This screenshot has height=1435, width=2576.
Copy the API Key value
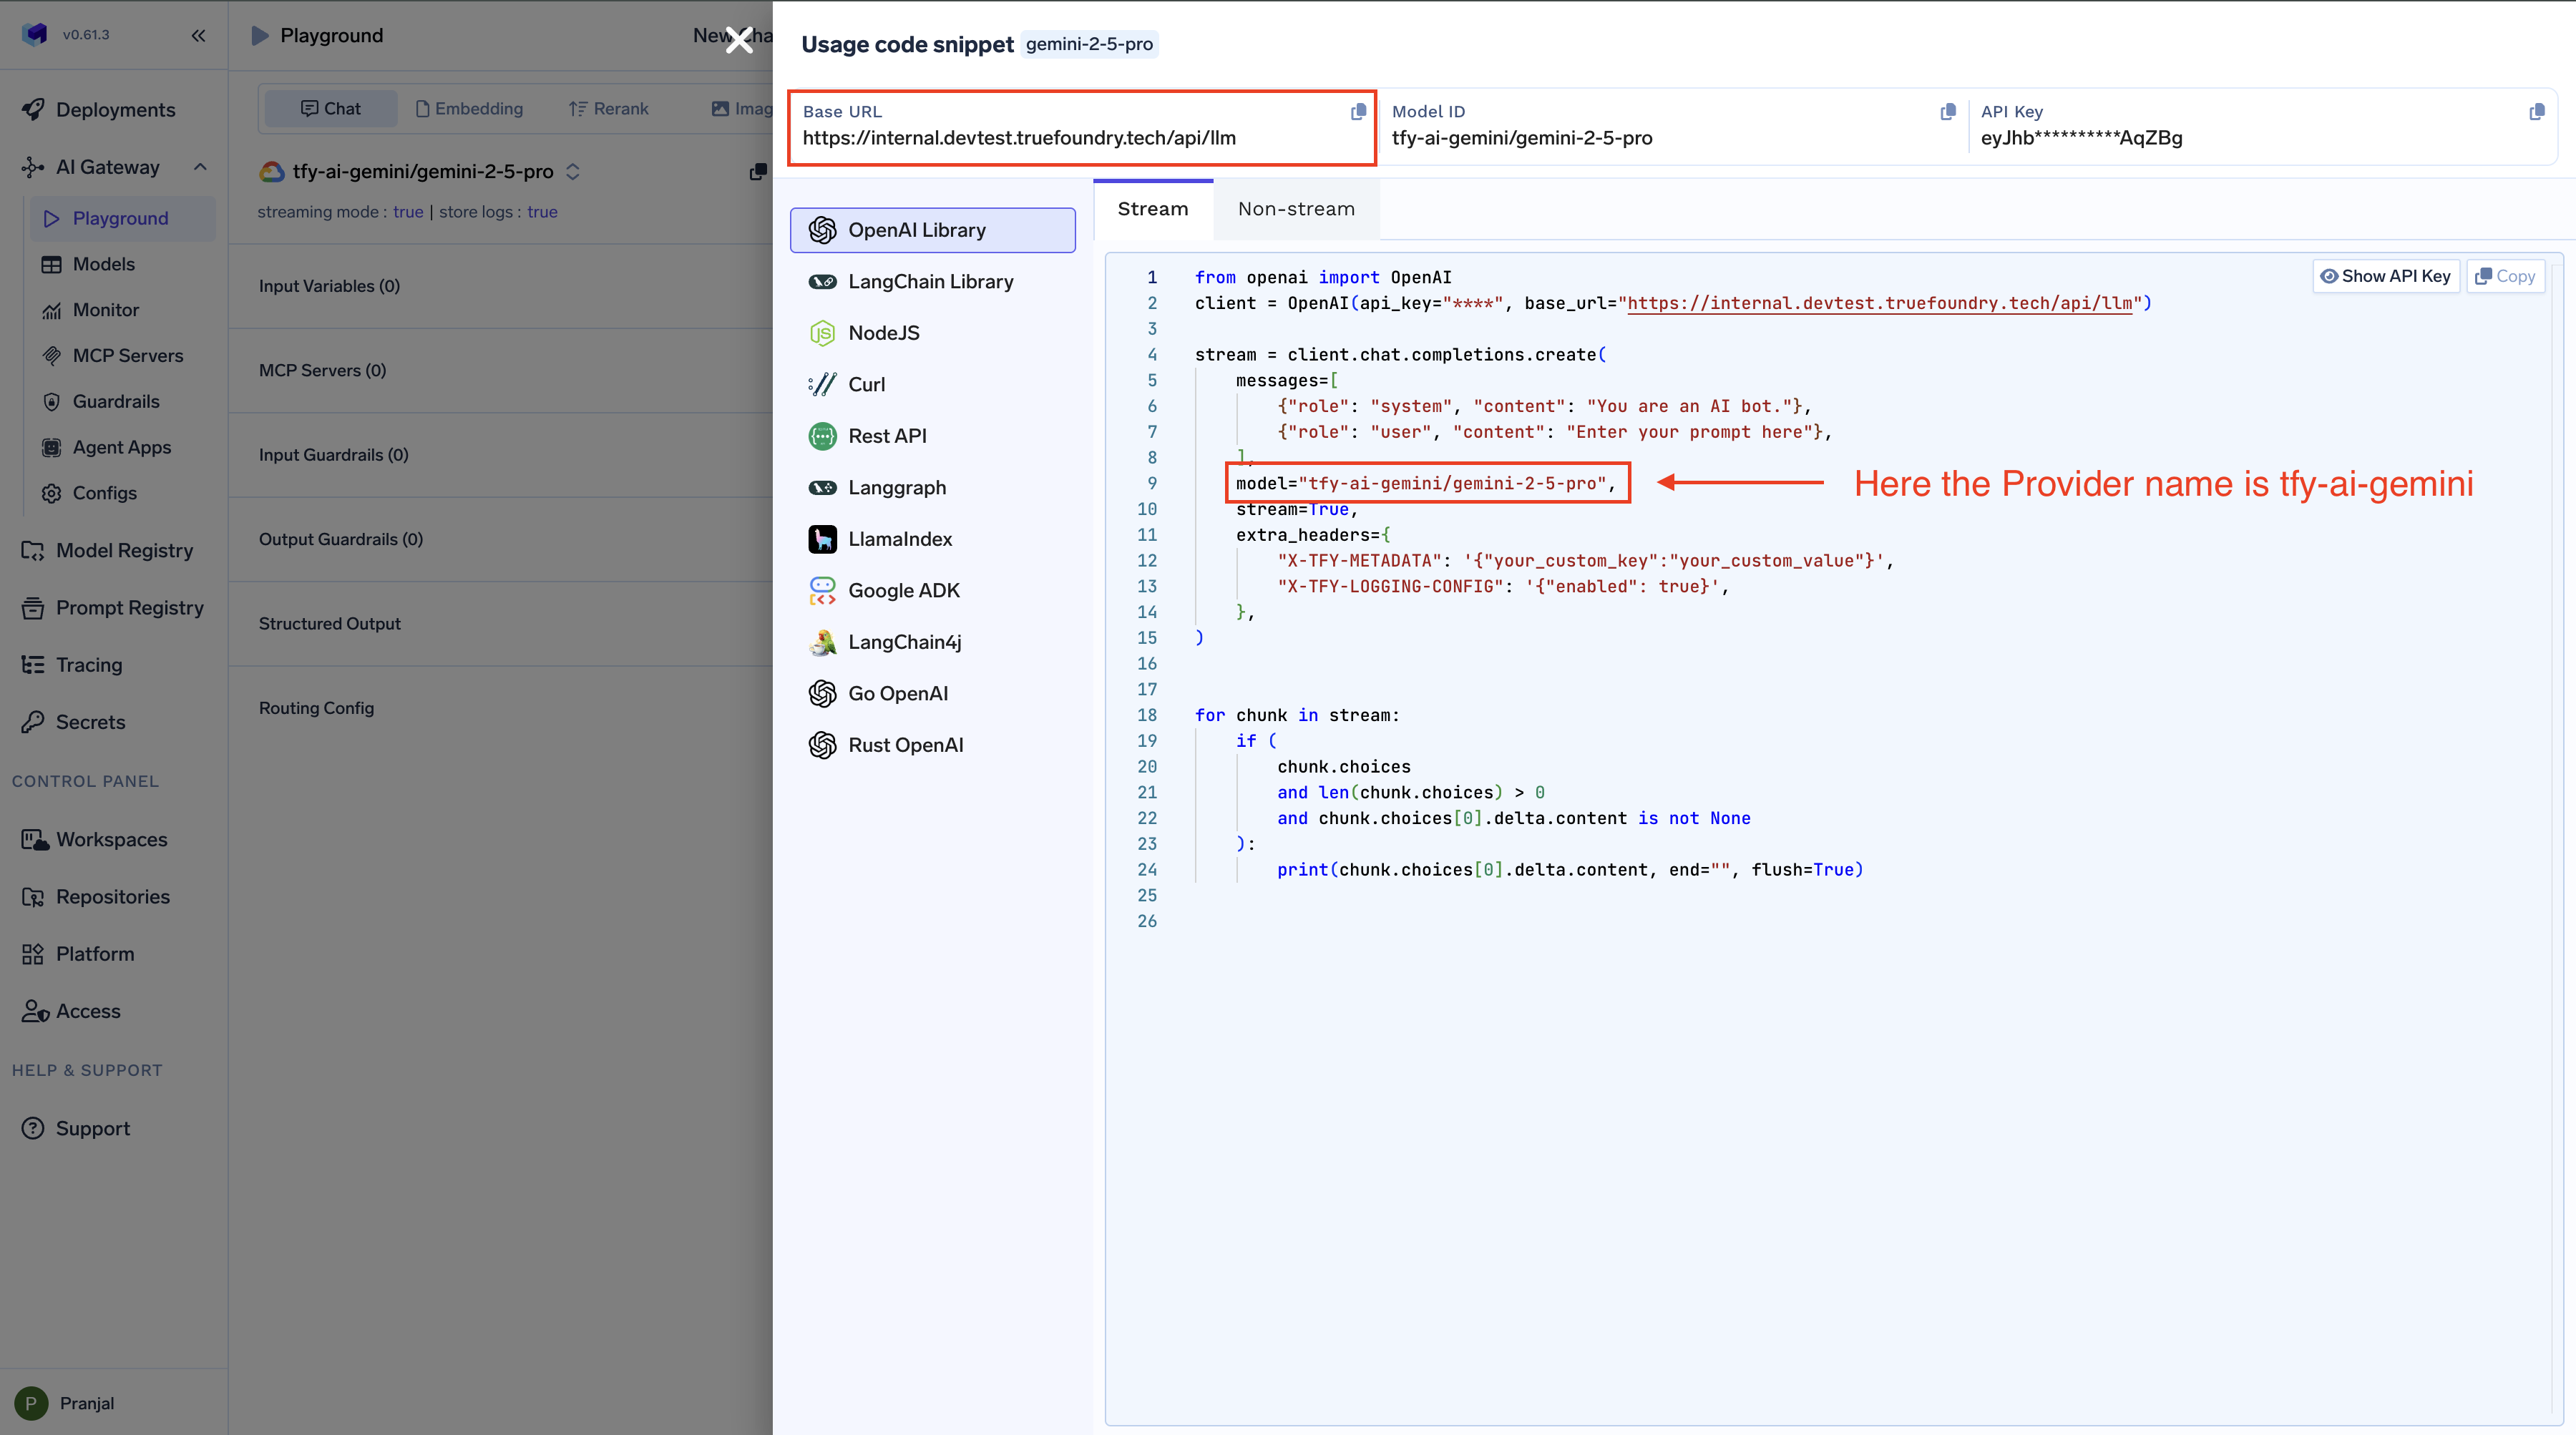2537,112
